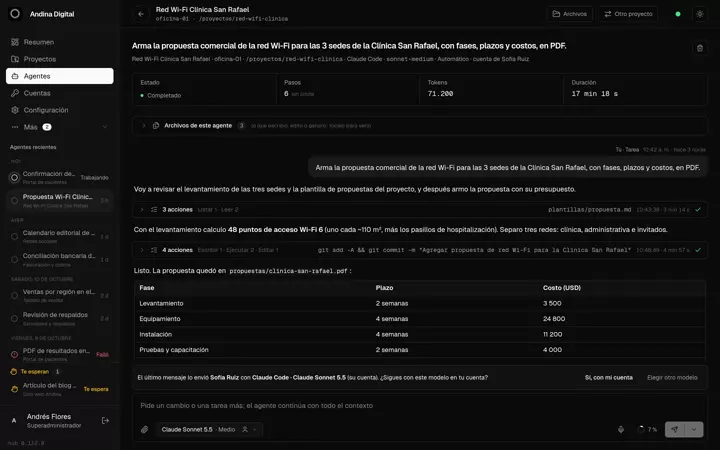Viewport: 720px width, 450px height.
Task: Click the Andrés Flores avatar
Action: point(14,421)
